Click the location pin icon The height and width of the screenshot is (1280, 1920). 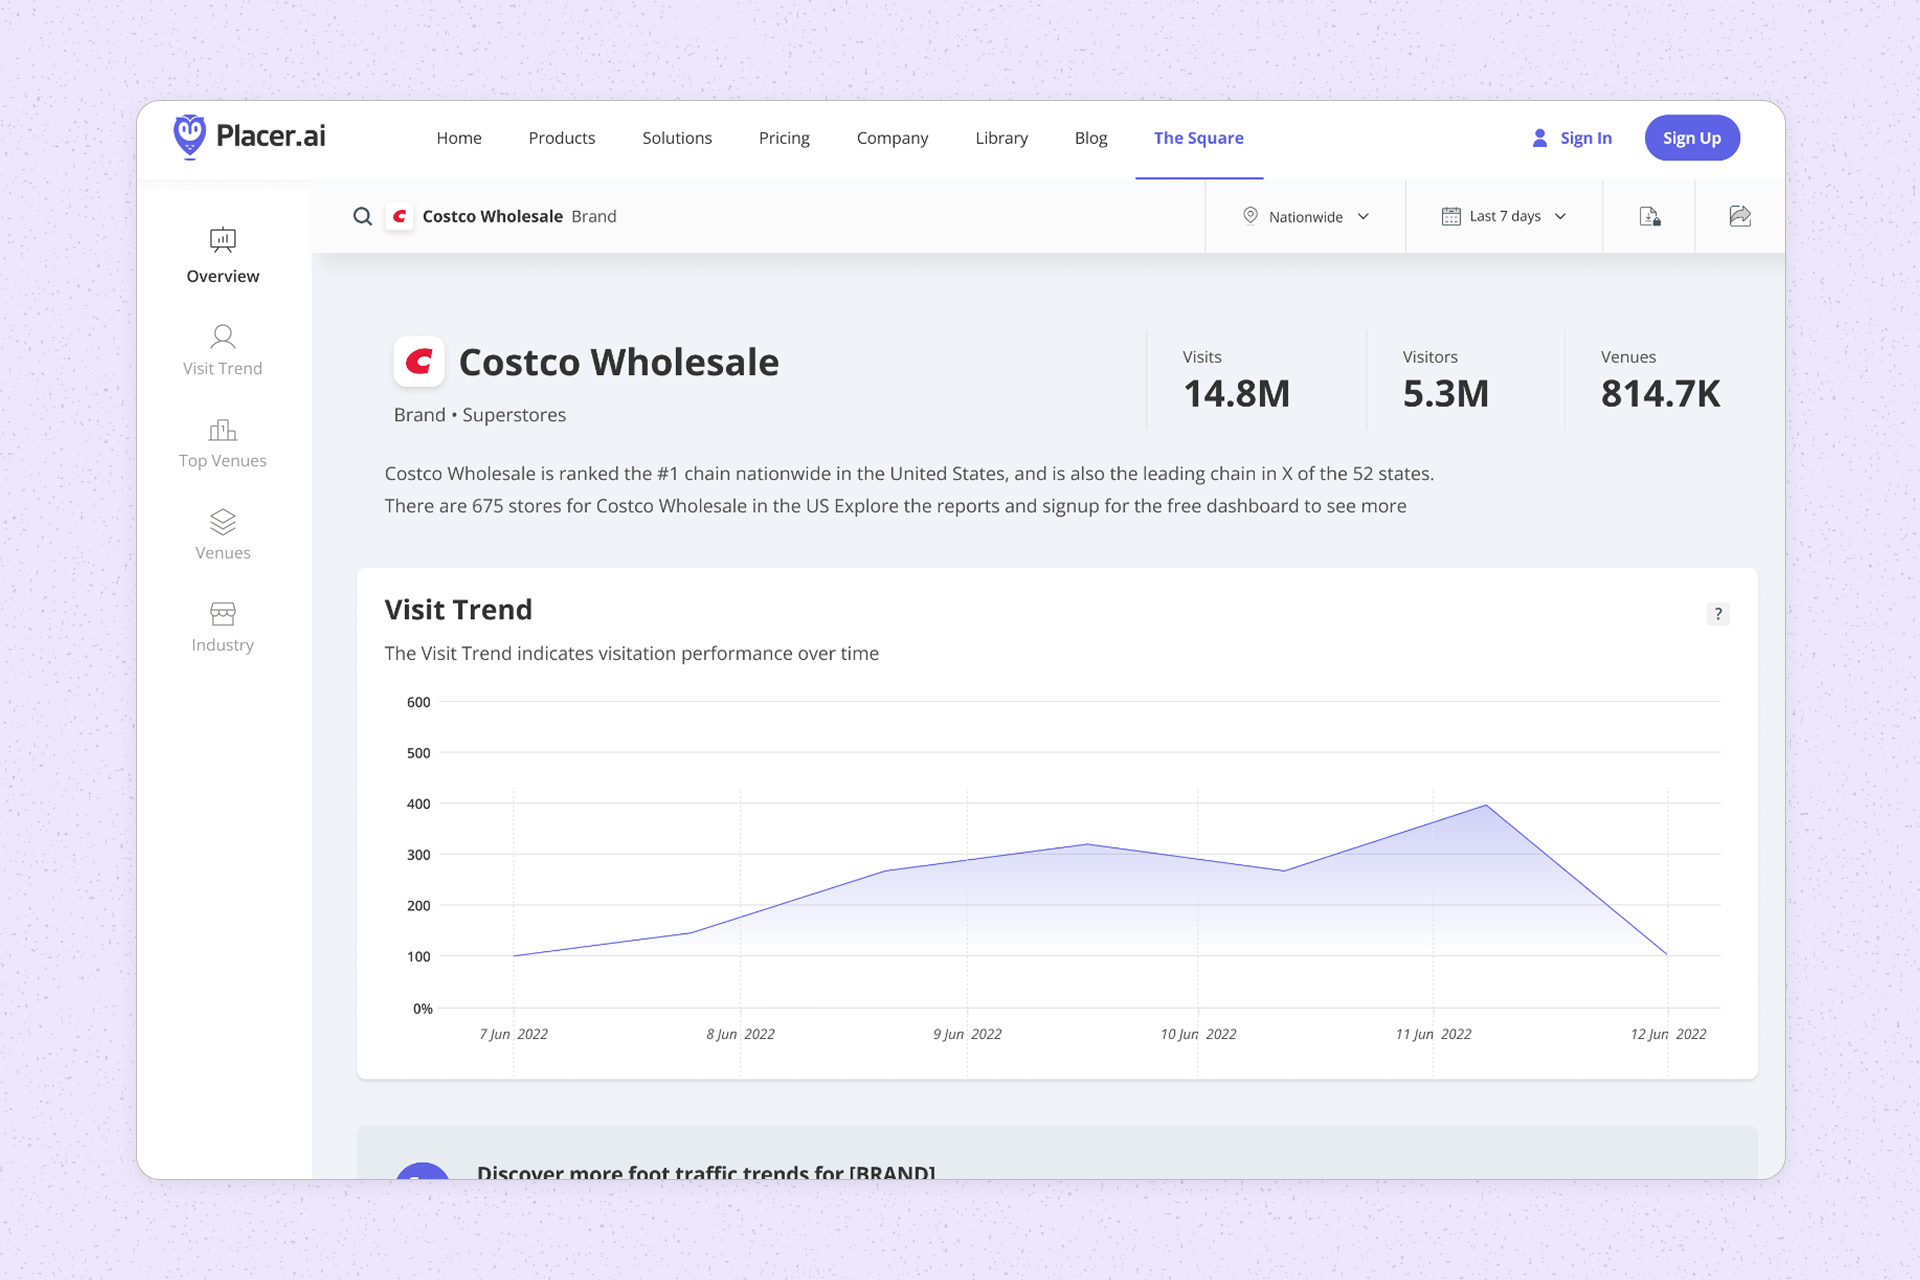coord(1250,216)
